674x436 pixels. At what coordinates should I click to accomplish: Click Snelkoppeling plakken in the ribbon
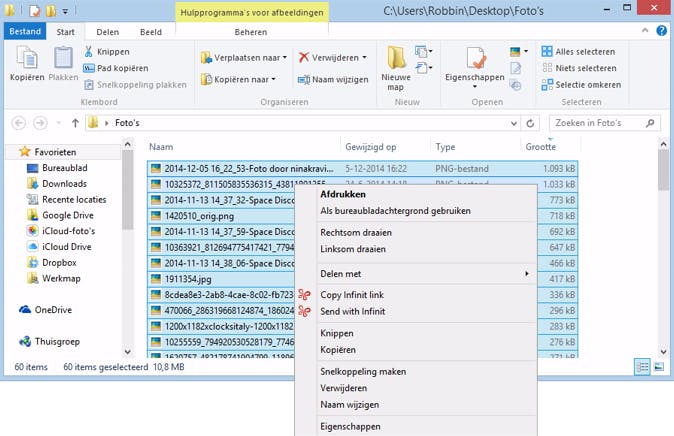coord(135,85)
